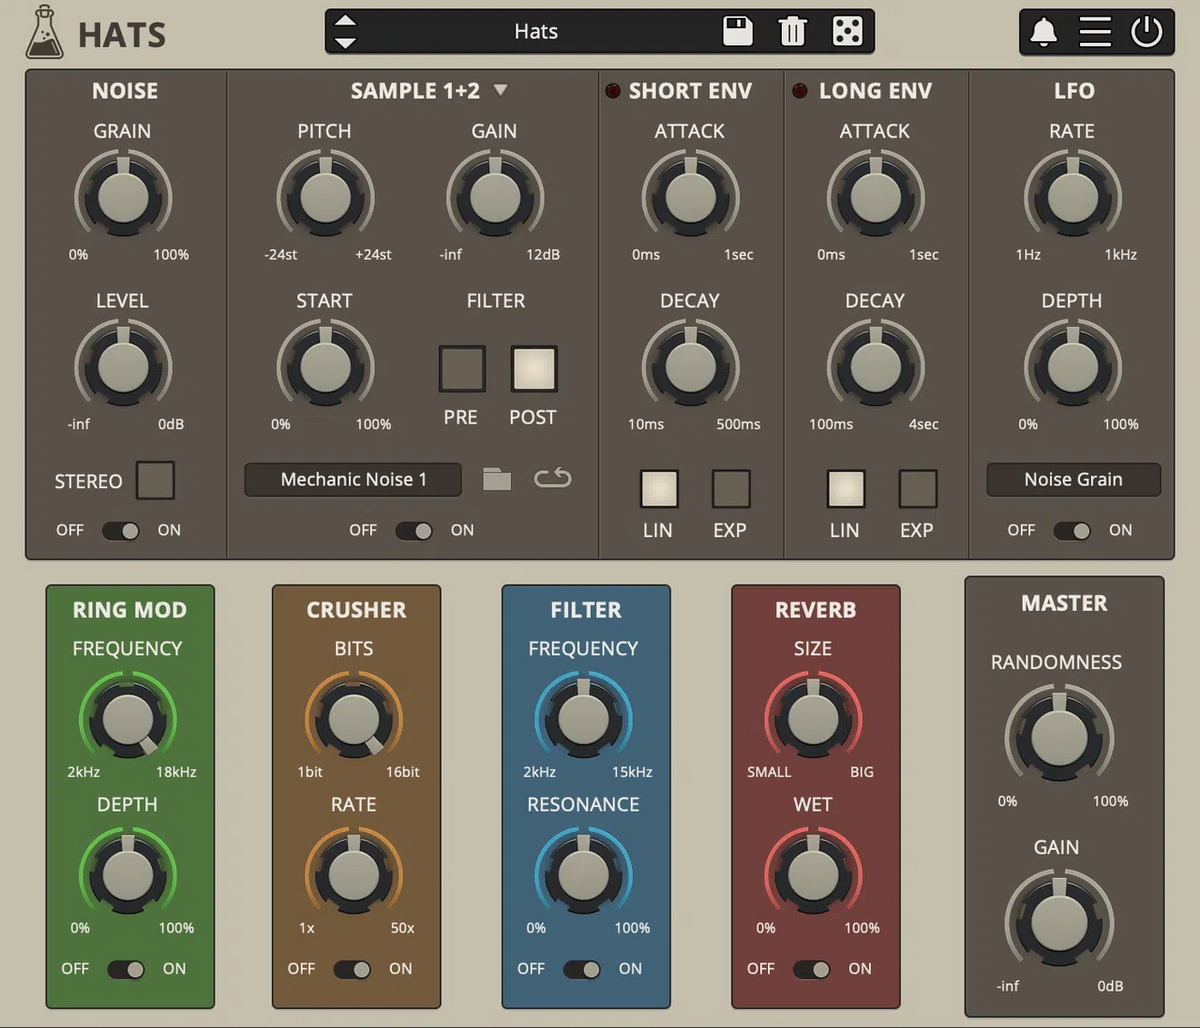Viewport: 1200px width, 1028px height.
Task: Select LIN curve for the Long Env
Action: click(845, 488)
